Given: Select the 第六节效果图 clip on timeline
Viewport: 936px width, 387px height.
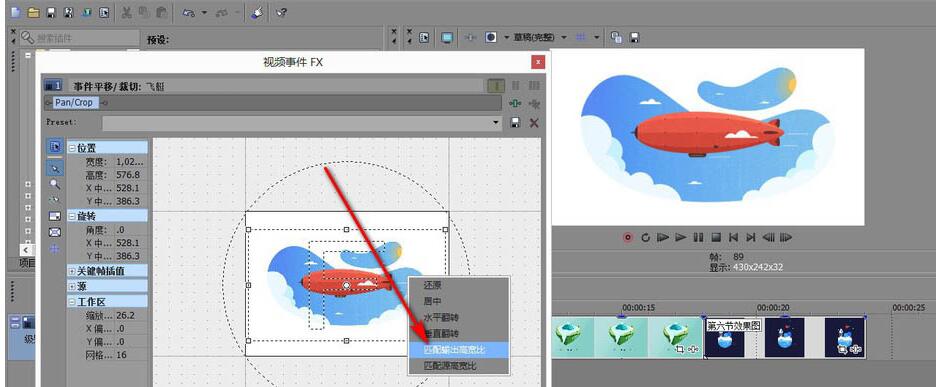Looking at the screenshot, I should click(784, 337).
